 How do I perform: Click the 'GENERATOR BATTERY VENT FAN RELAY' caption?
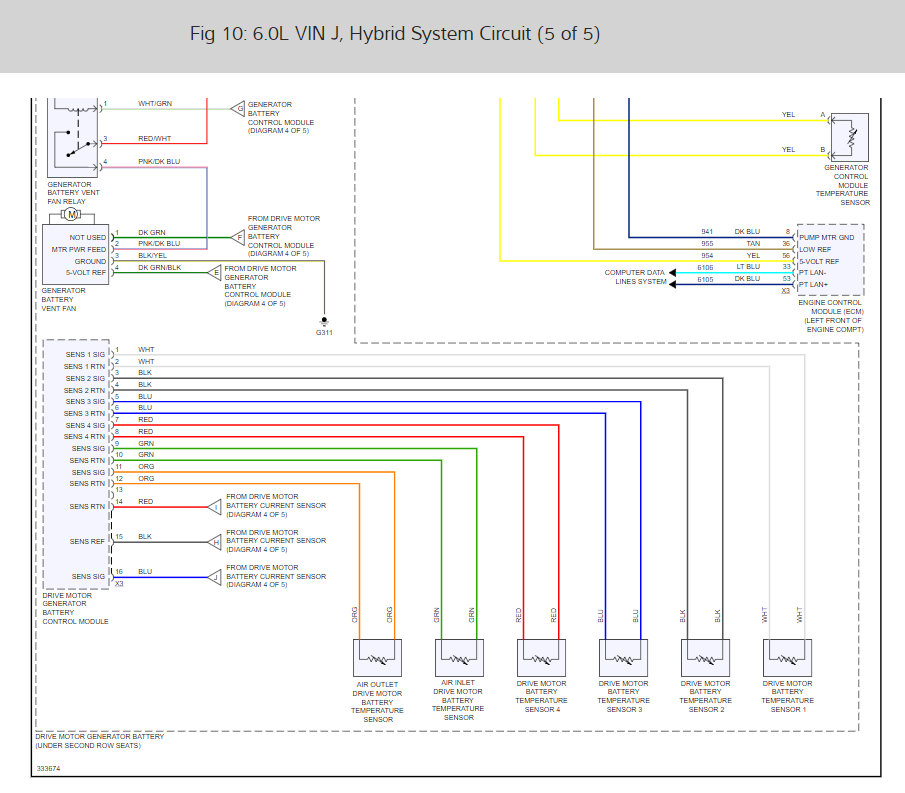pos(73,193)
